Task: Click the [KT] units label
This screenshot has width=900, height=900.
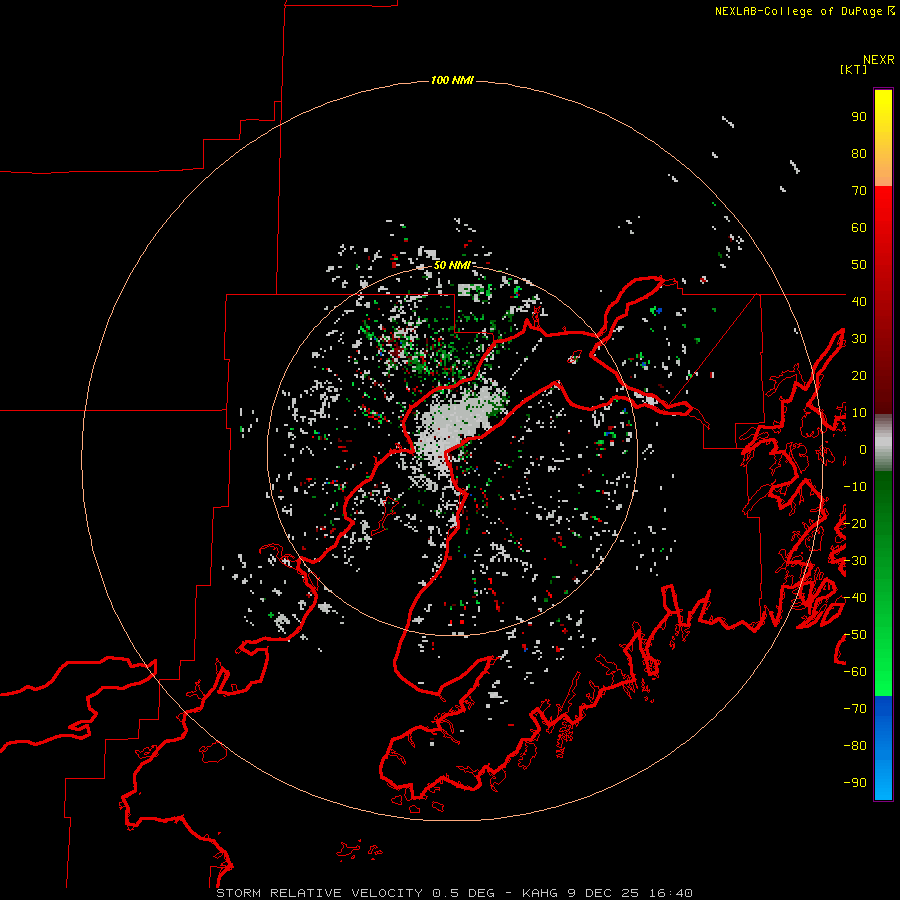Action: click(854, 69)
